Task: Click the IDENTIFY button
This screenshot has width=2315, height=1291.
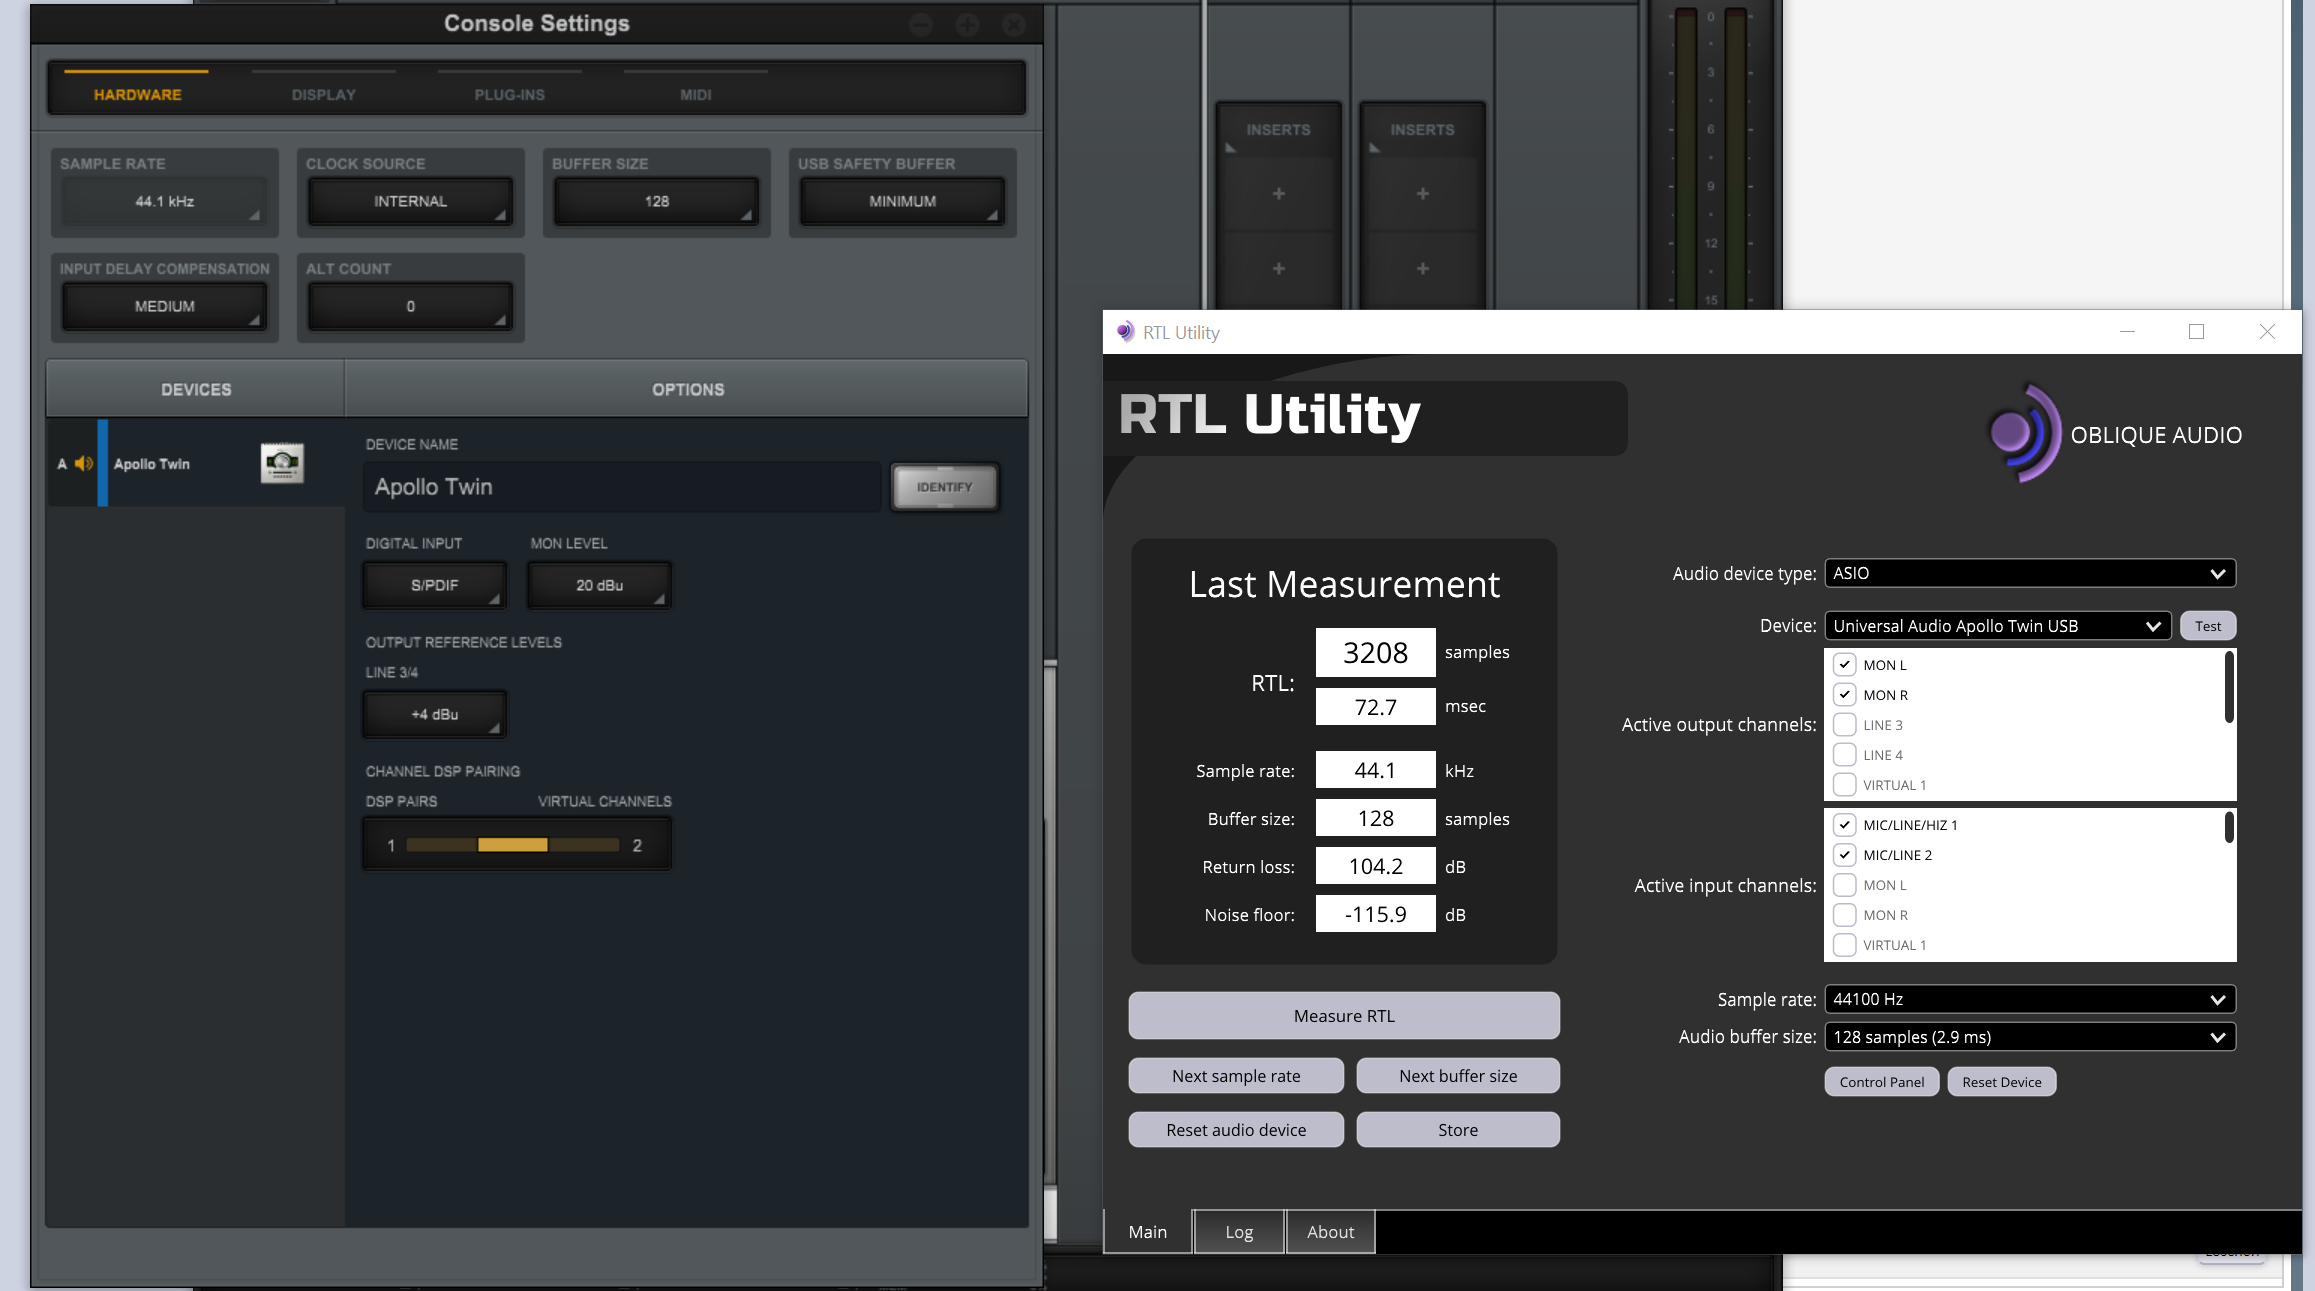Action: pos(944,487)
